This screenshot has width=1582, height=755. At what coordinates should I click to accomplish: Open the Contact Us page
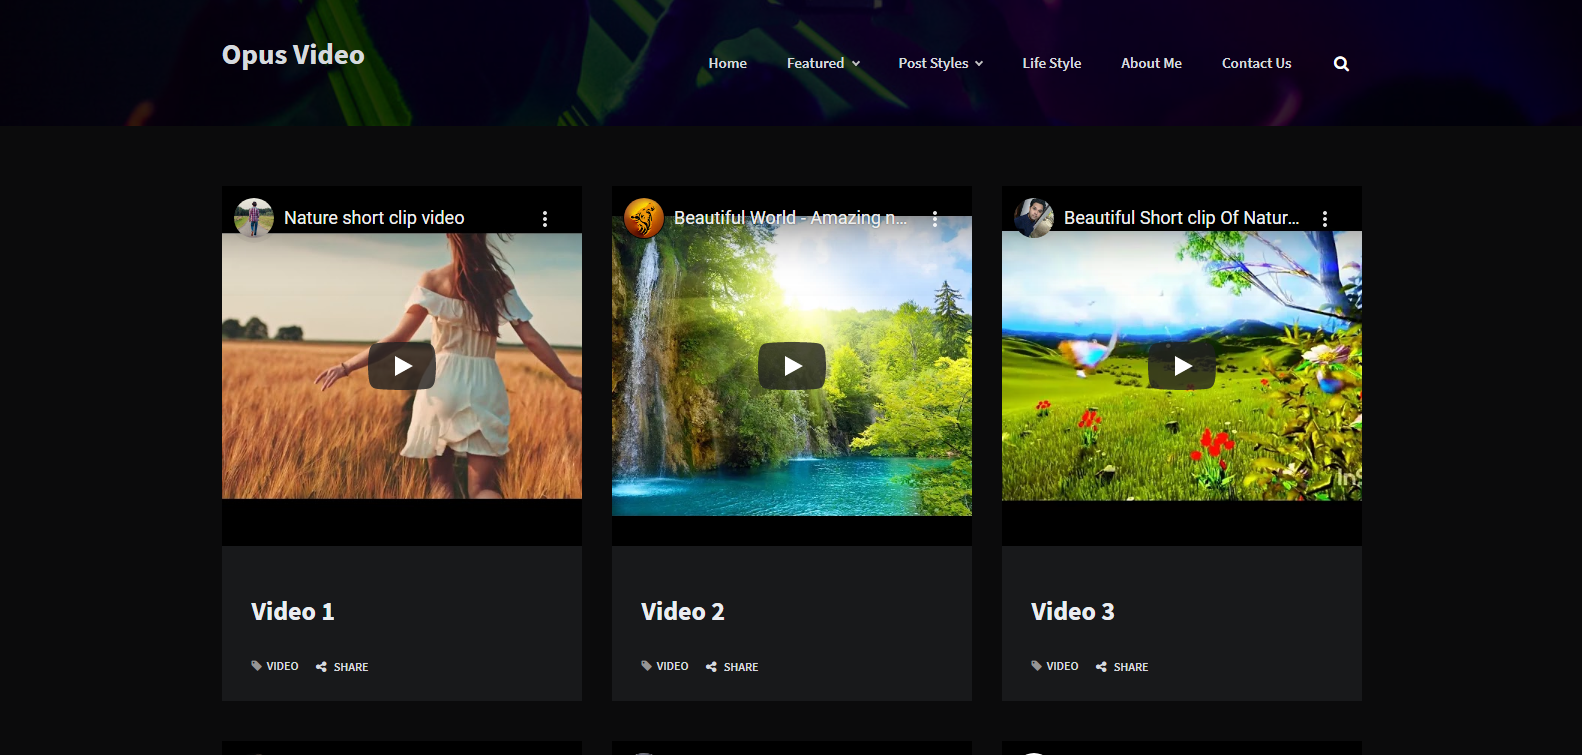[x=1257, y=63]
